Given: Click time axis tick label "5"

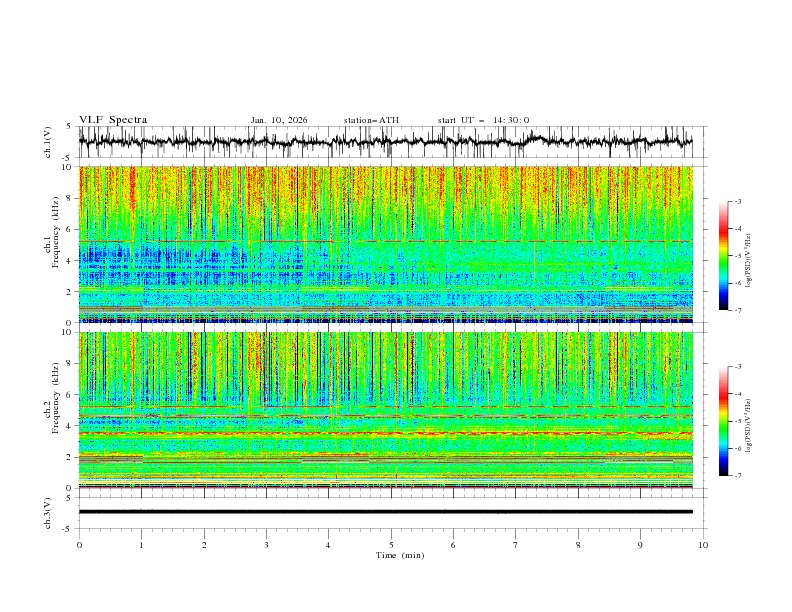Looking at the screenshot, I should (391, 545).
